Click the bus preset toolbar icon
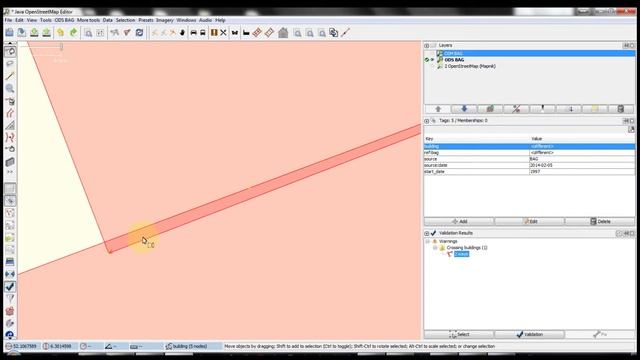 point(202,33)
